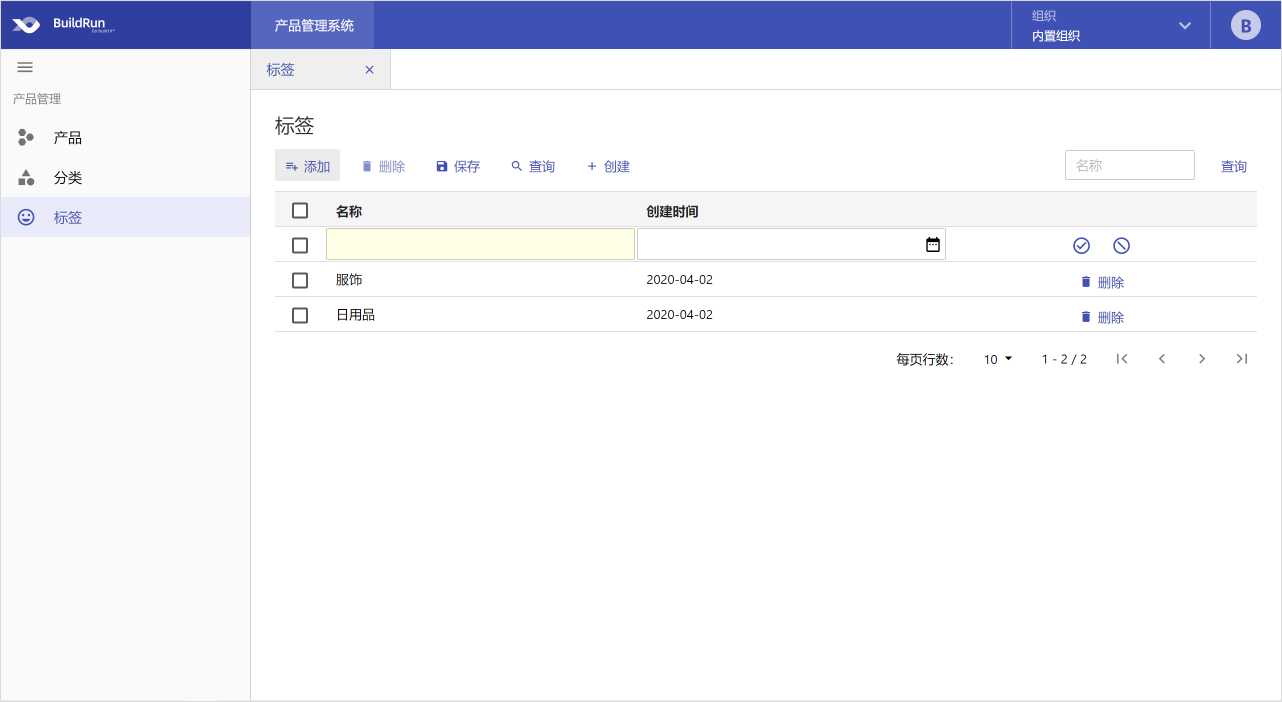Click the 查询 button beside search field
Image resolution: width=1282 pixels, height=702 pixels.
1234,166
